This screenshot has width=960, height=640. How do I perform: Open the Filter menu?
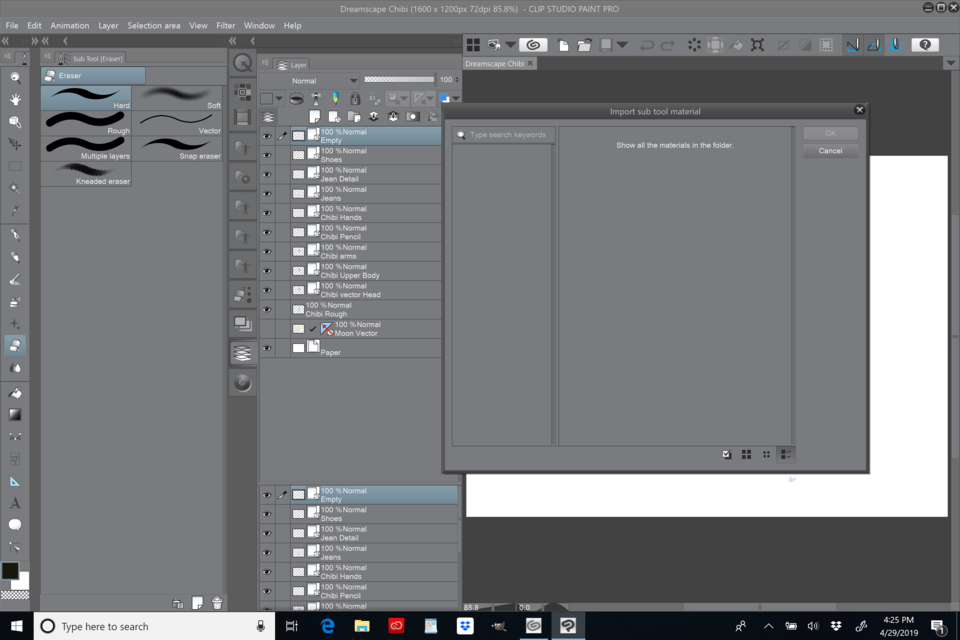pos(226,25)
